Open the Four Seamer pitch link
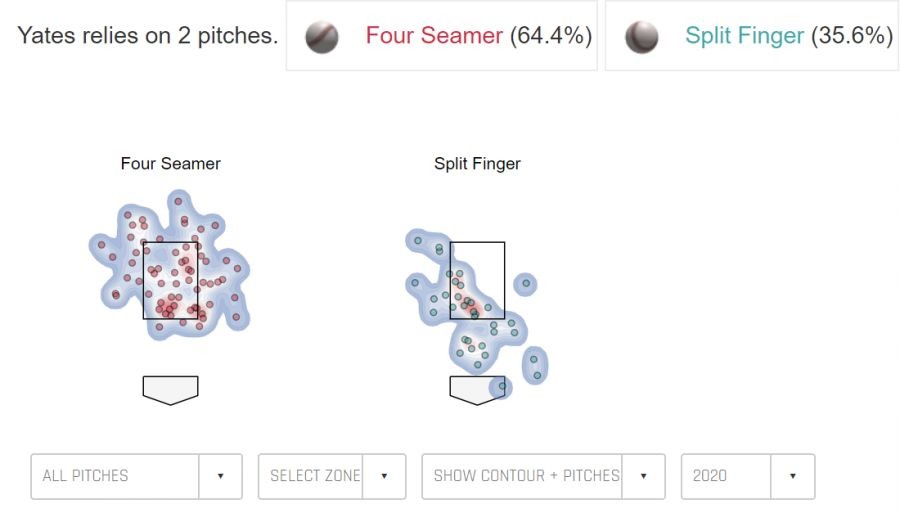Viewport: 900px width, 513px height. [434, 36]
